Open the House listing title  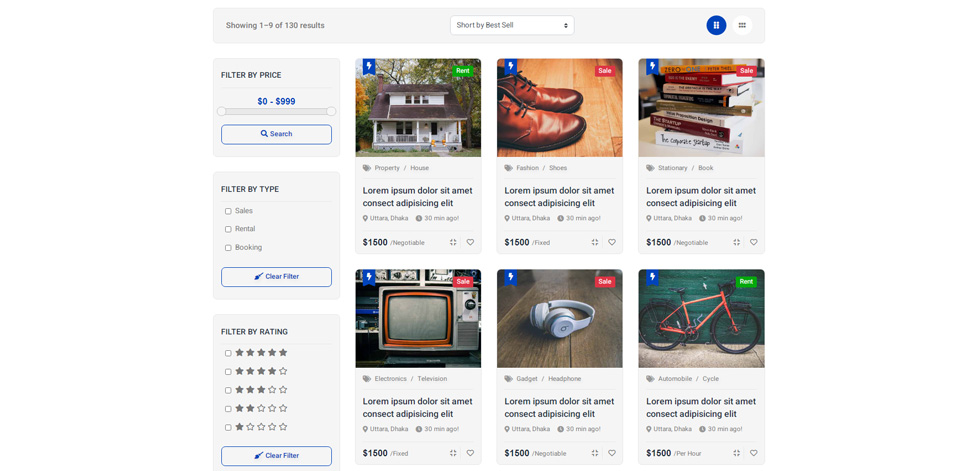point(418,197)
